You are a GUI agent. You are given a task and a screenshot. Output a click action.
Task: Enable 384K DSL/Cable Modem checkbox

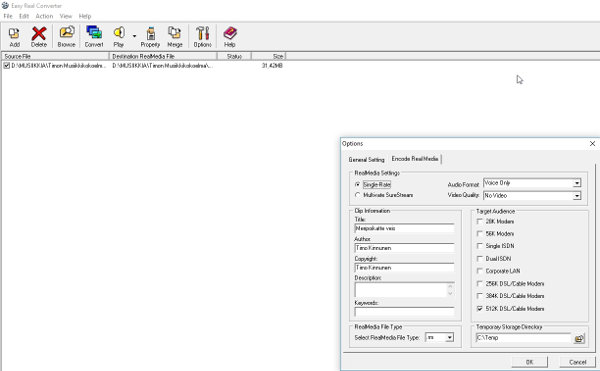(479, 296)
